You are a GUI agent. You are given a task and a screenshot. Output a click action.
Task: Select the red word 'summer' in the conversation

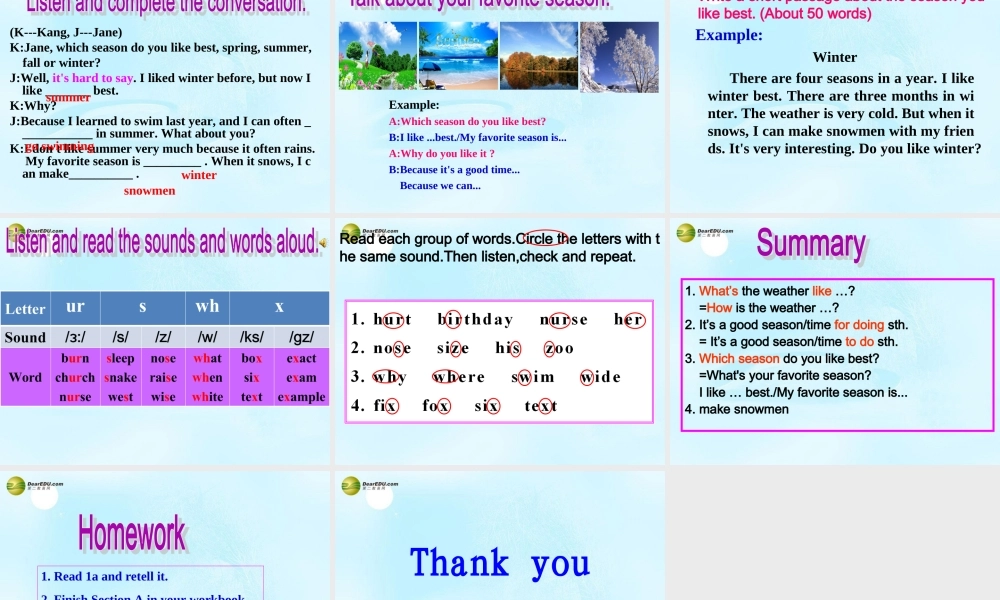click(x=67, y=97)
